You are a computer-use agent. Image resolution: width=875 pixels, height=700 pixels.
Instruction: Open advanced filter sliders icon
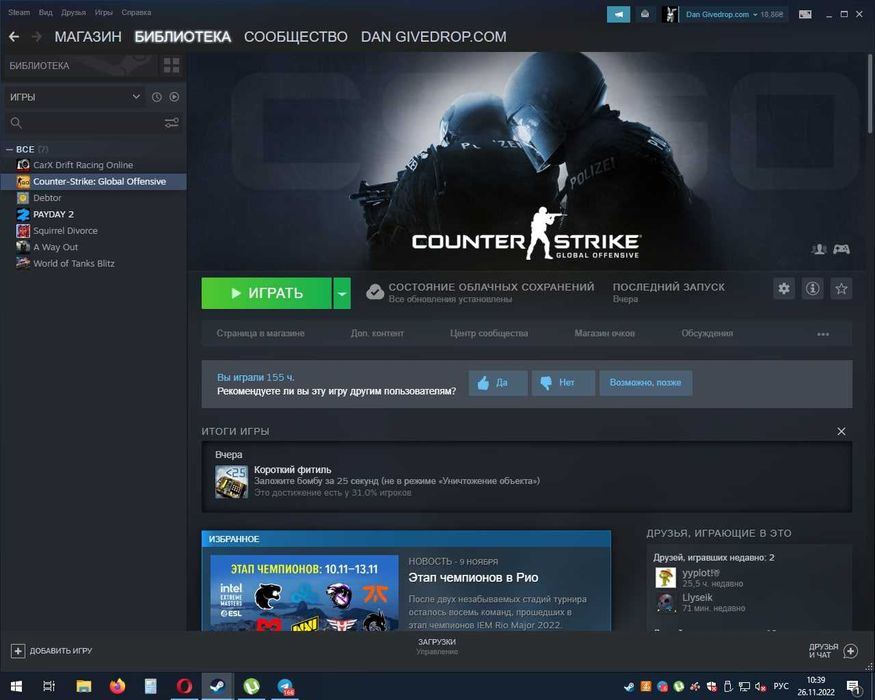pyautogui.click(x=171, y=122)
